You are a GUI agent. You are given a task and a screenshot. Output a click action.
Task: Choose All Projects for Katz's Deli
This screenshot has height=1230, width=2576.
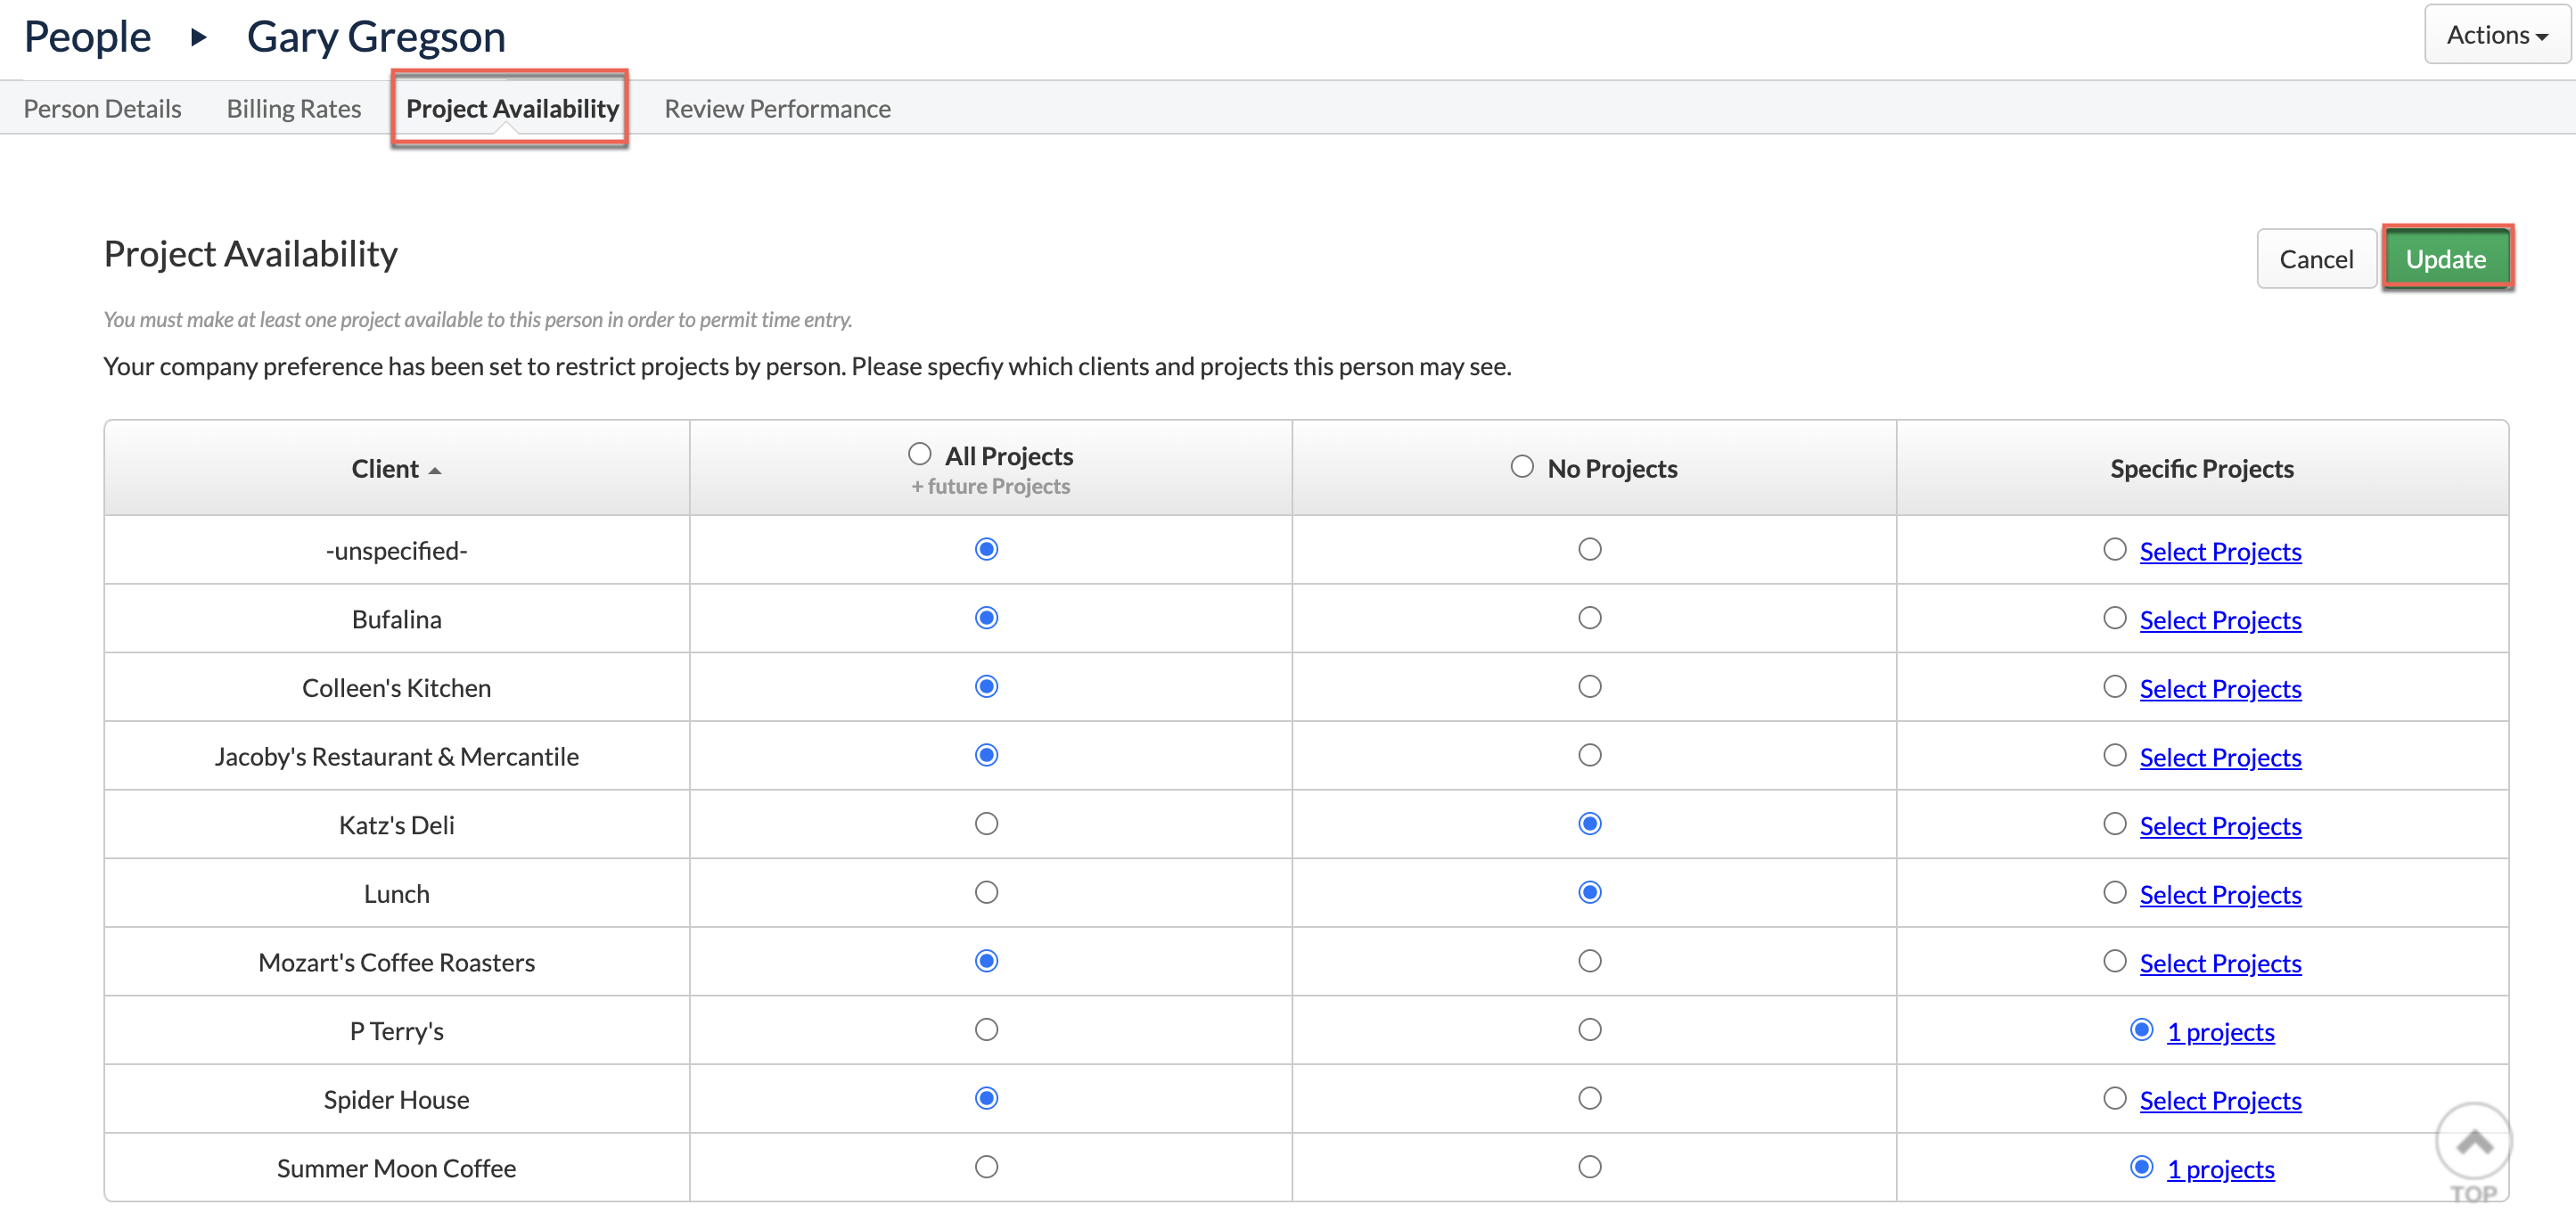pos(986,824)
